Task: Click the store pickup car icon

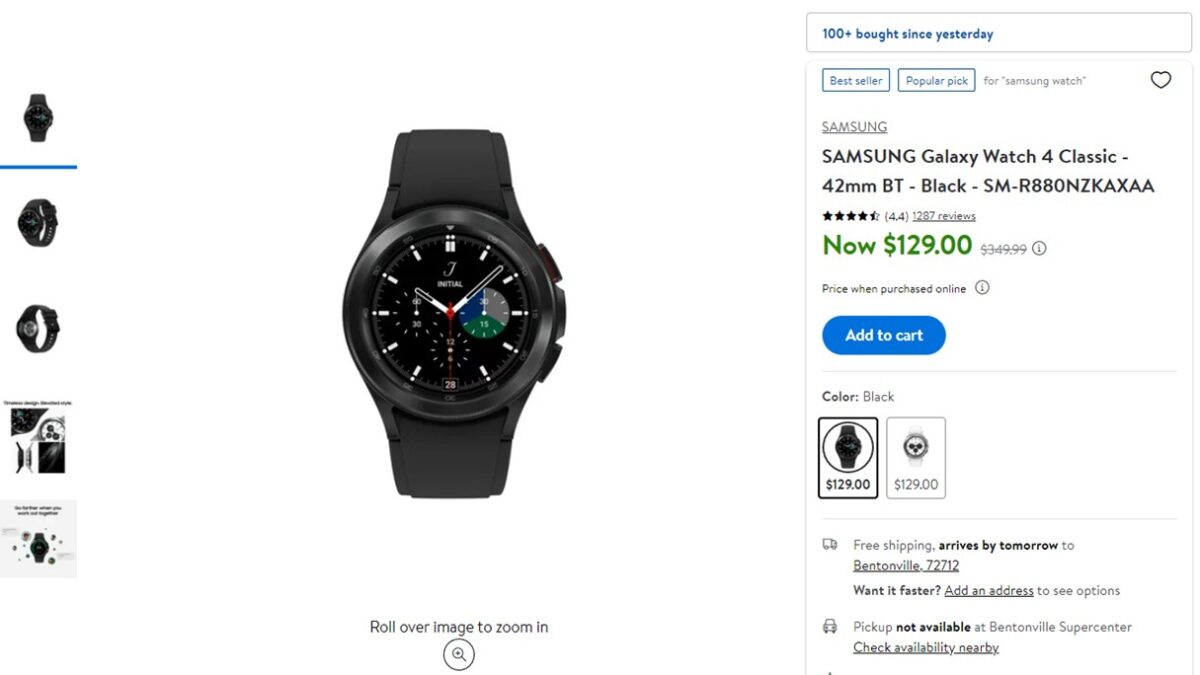Action: (x=830, y=627)
